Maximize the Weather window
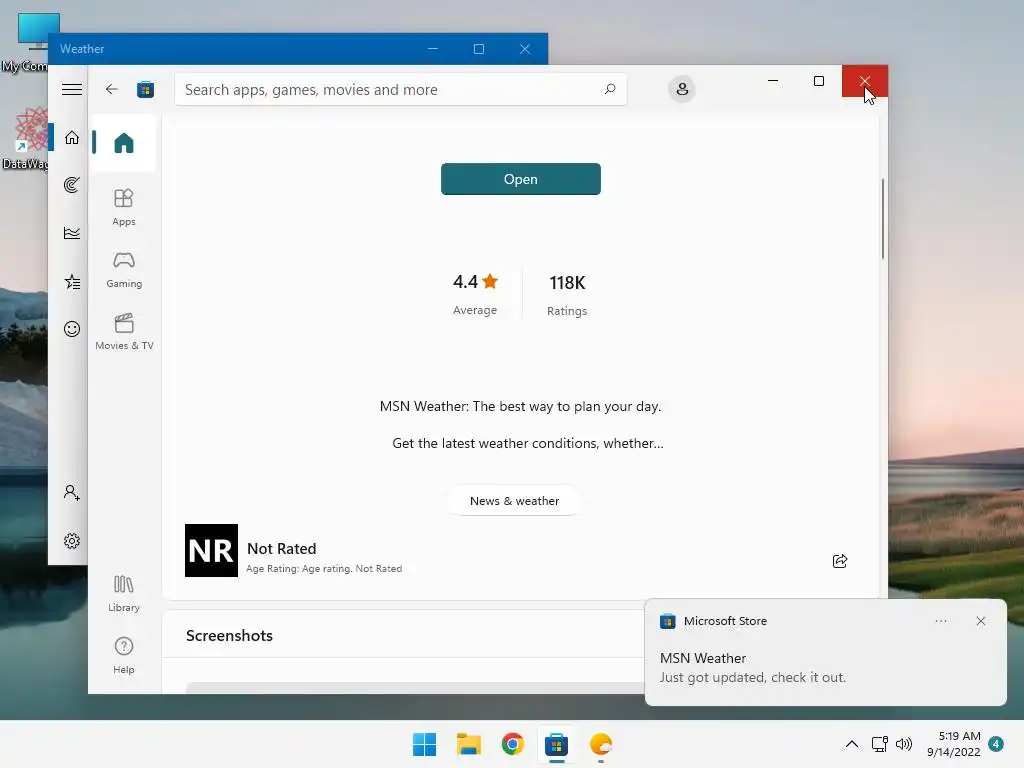Viewport: 1024px width, 768px height. pyautogui.click(x=479, y=49)
